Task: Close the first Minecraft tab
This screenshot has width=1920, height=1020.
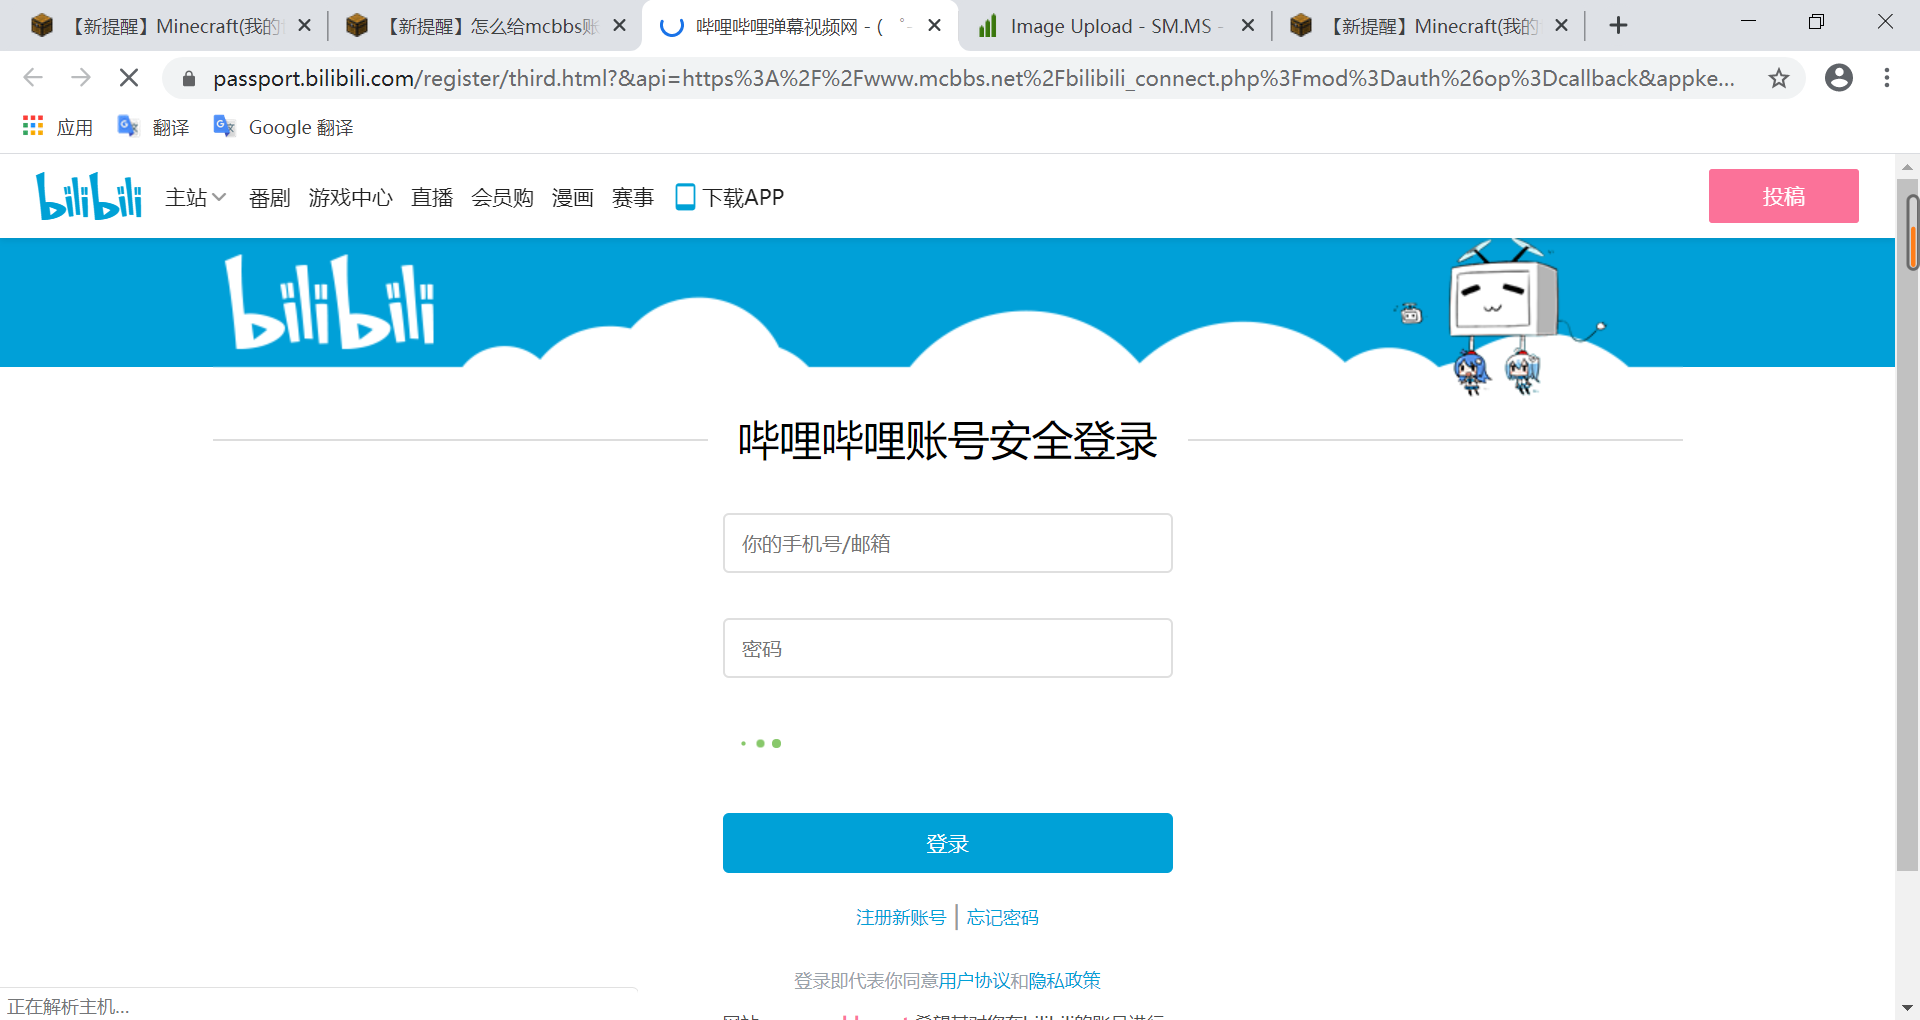Action: pos(305,26)
